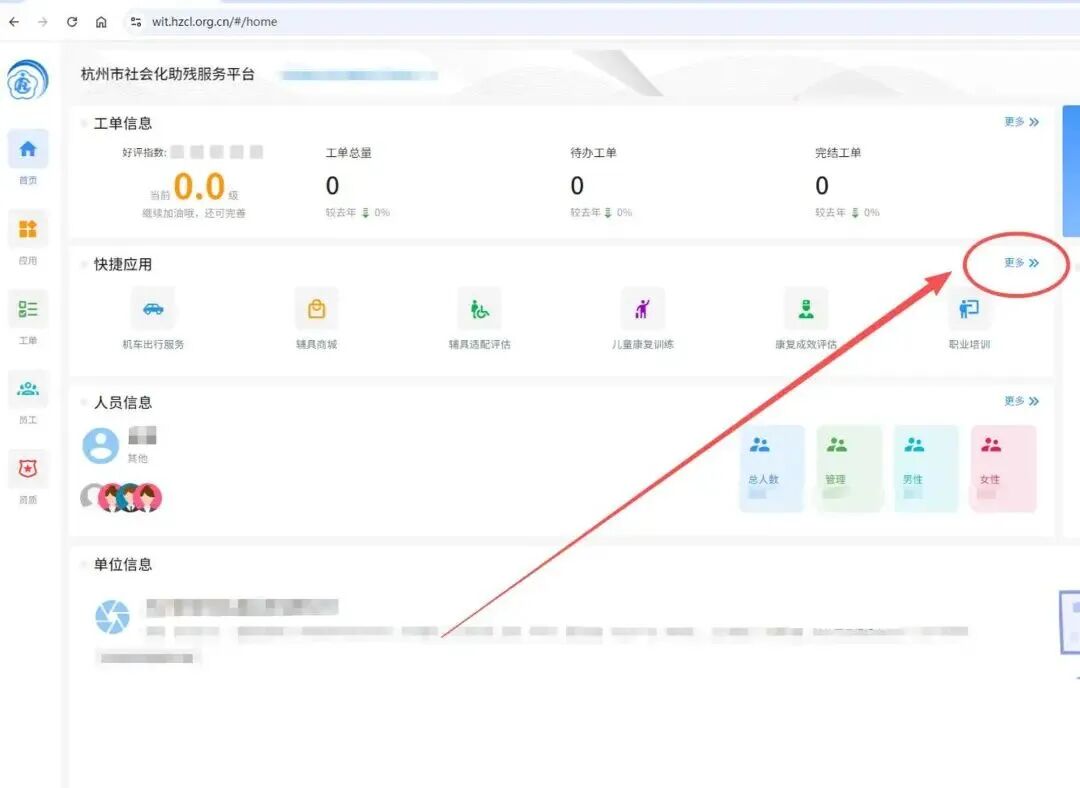Viewport: 1080px width, 788px height.
Task: Click the browser forward arrow
Action: (x=43, y=22)
